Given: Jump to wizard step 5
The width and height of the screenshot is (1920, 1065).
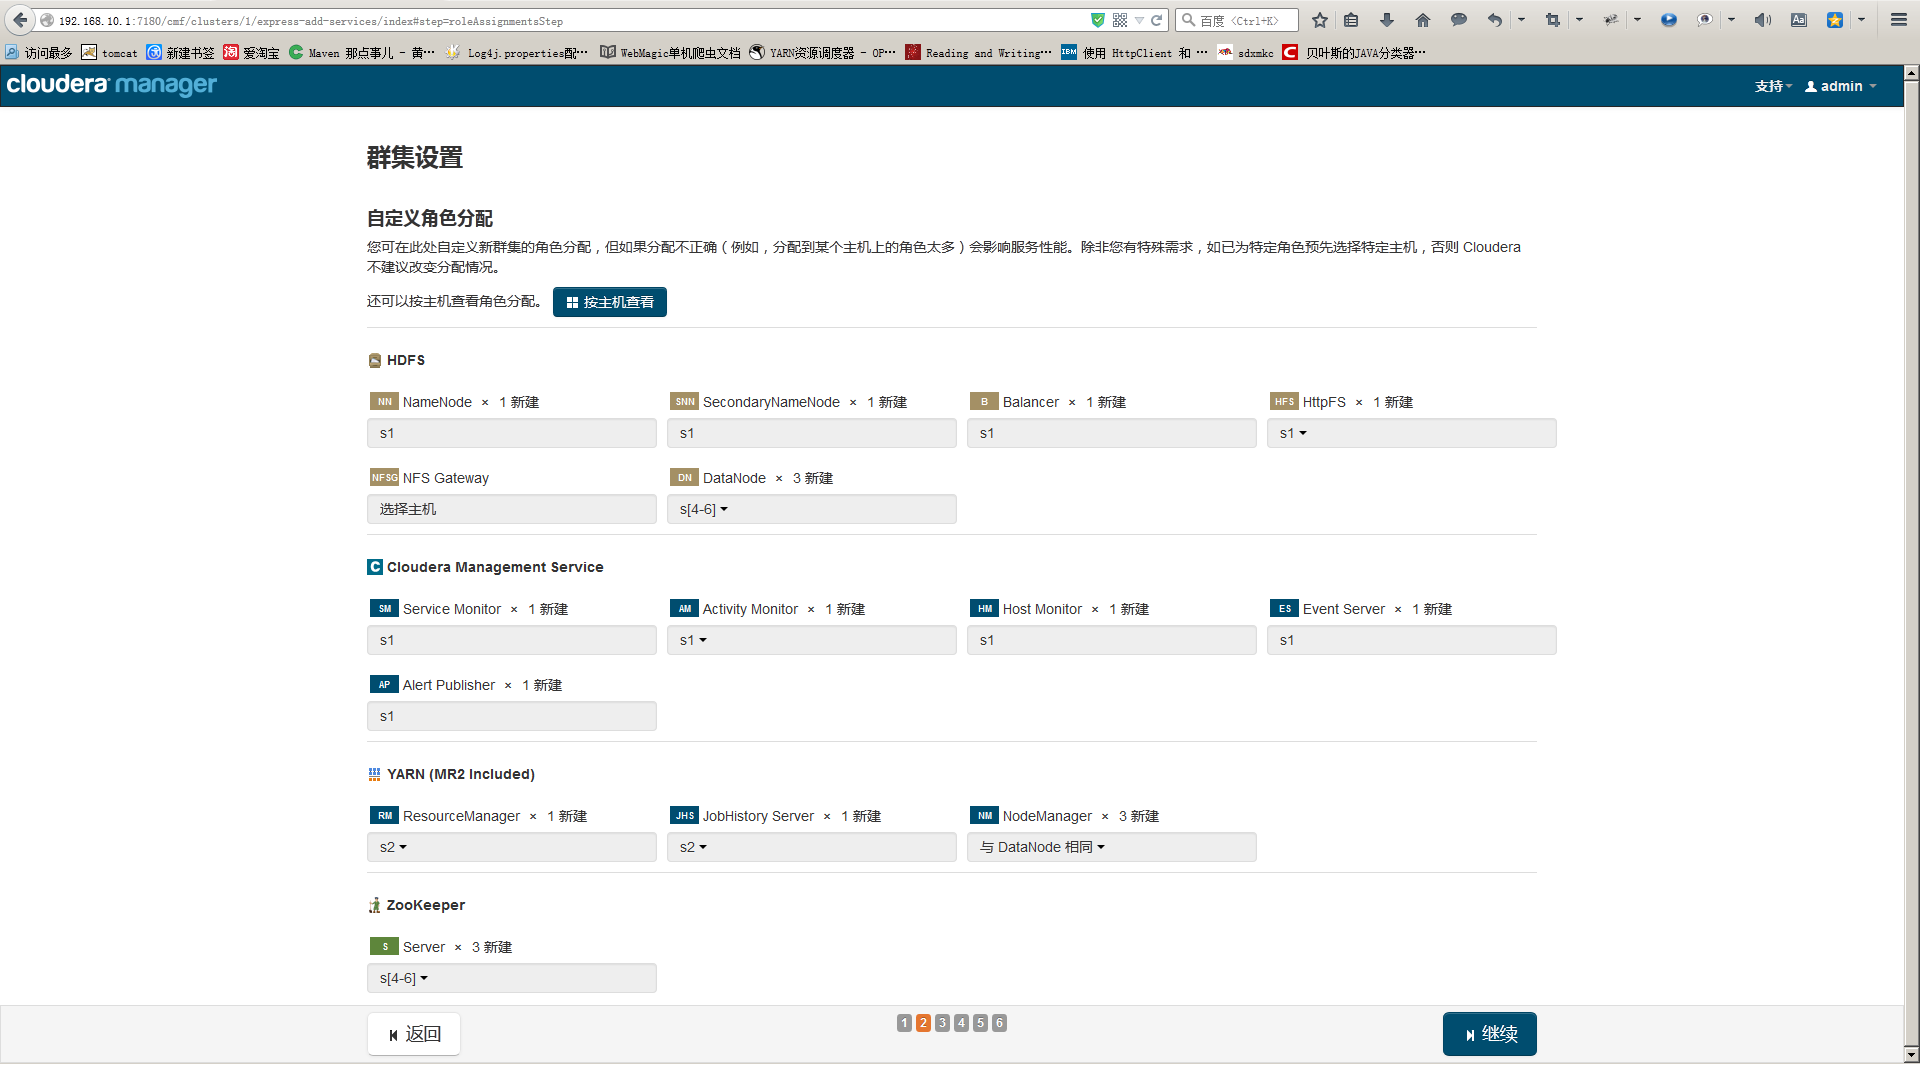Looking at the screenshot, I should [x=980, y=1023].
